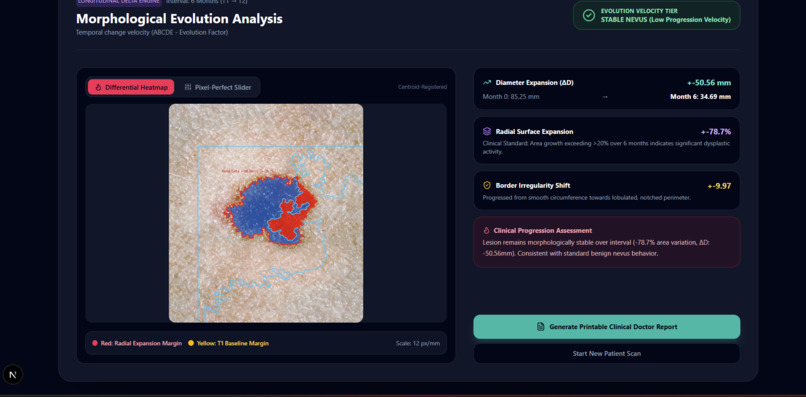The image size is (806, 397).
Task: Click the +-50.56 mm diameter value
Action: click(x=709, y=83)
